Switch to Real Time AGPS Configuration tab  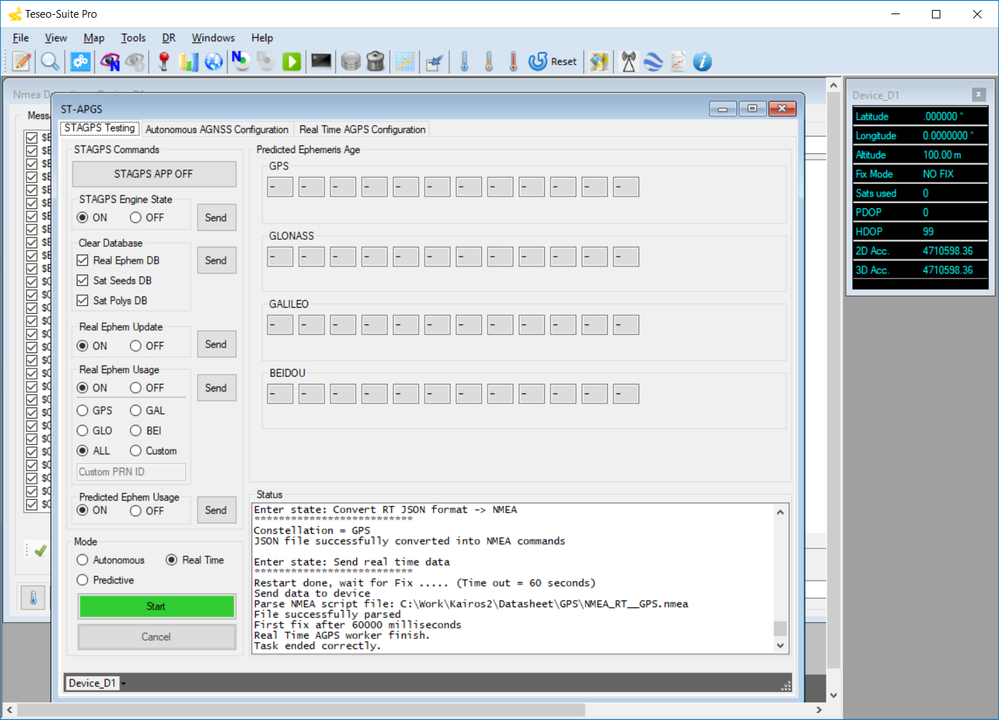(362, 129)
